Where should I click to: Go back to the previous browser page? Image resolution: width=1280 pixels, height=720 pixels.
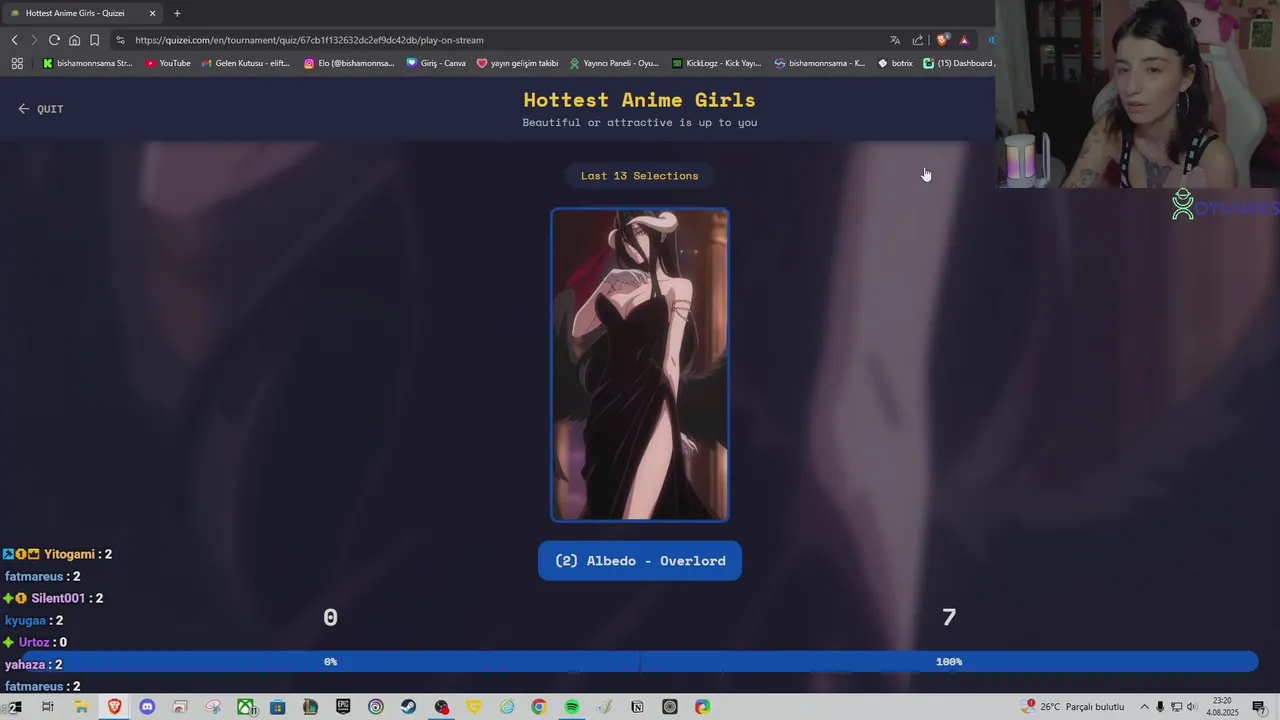coord(14,40)
